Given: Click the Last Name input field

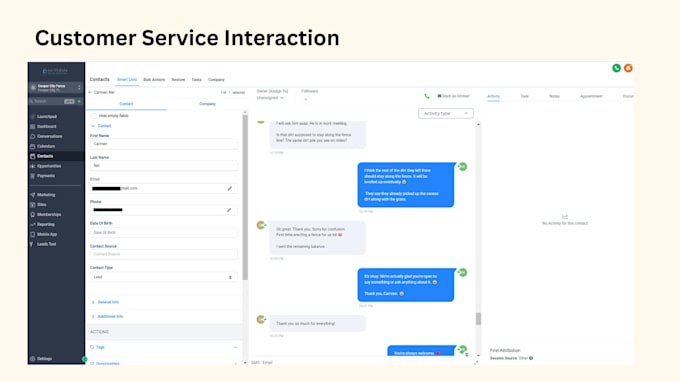Looking at the screenshot, I should click(x=164, y=166).
